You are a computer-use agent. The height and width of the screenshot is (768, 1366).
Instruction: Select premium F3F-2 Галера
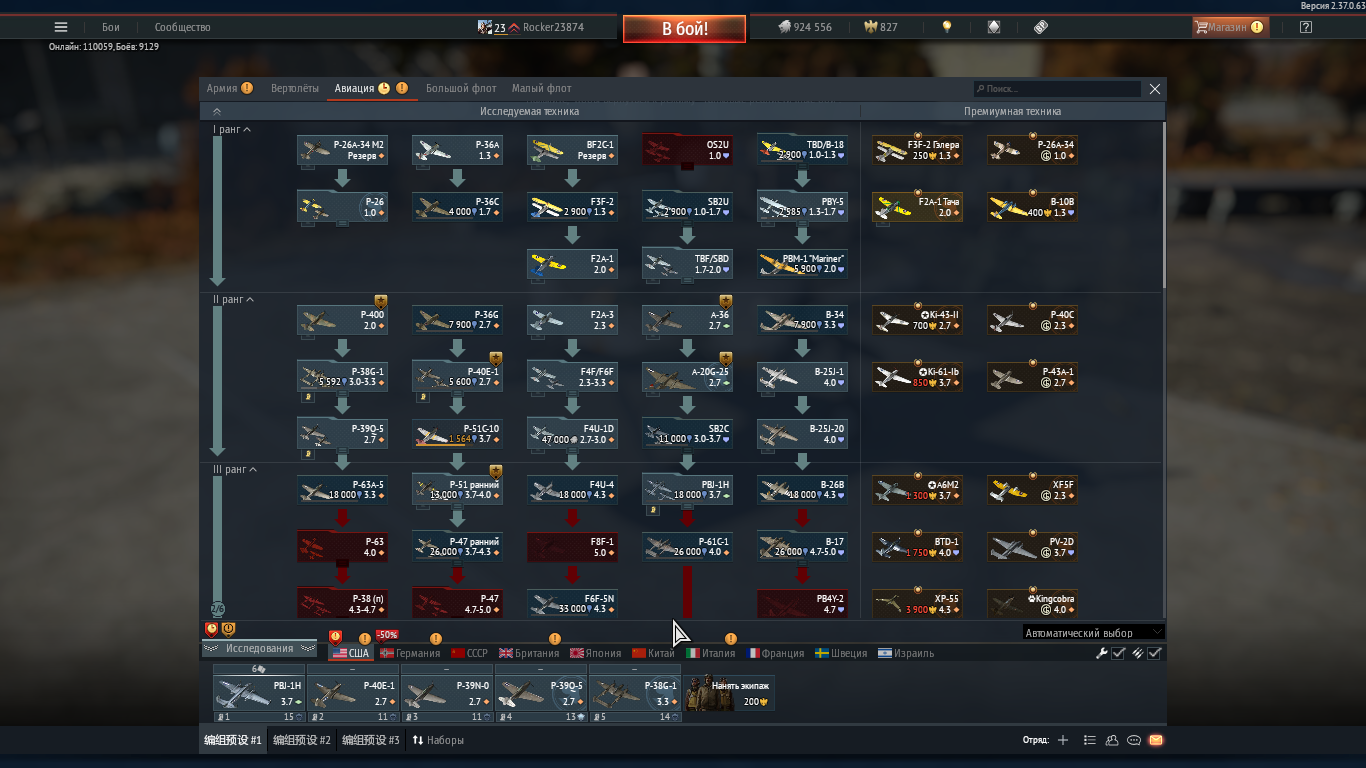pos(917,150)
